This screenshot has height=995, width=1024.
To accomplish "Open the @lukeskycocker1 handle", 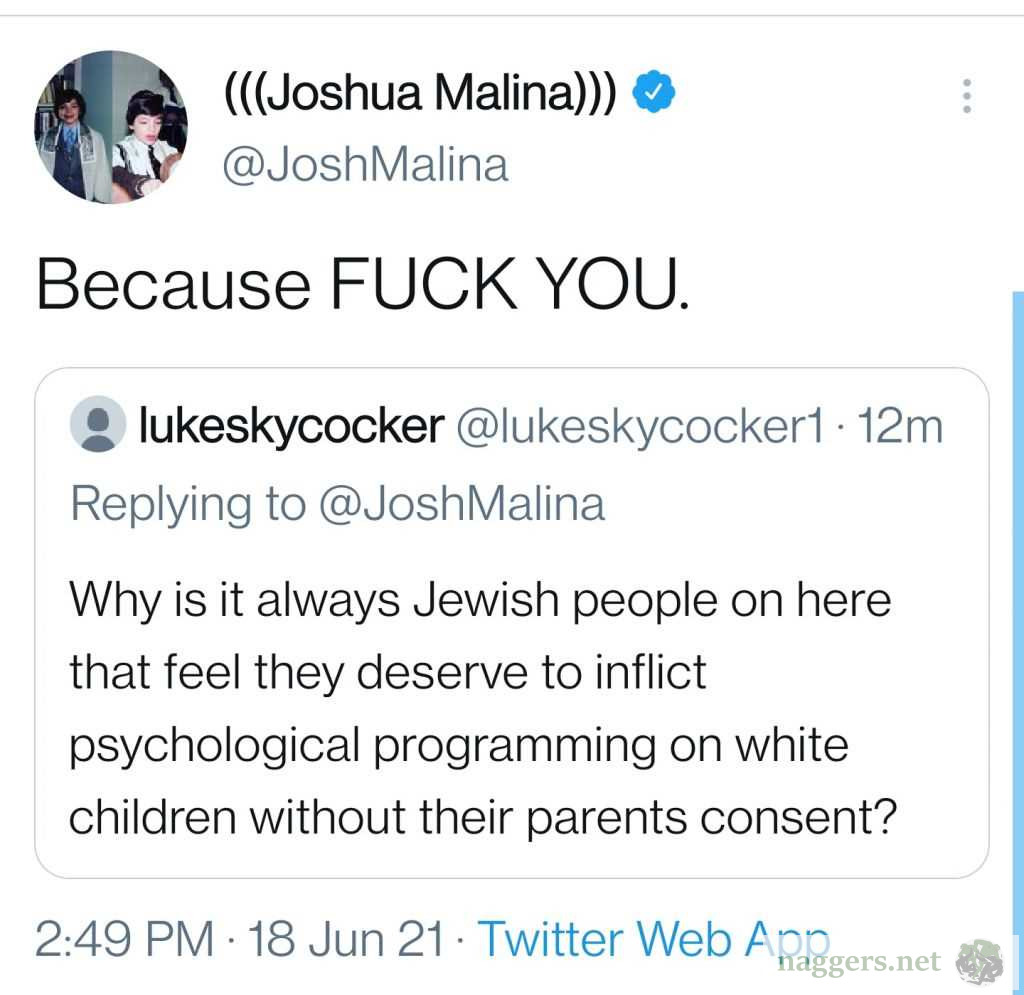I will [640, 427].
